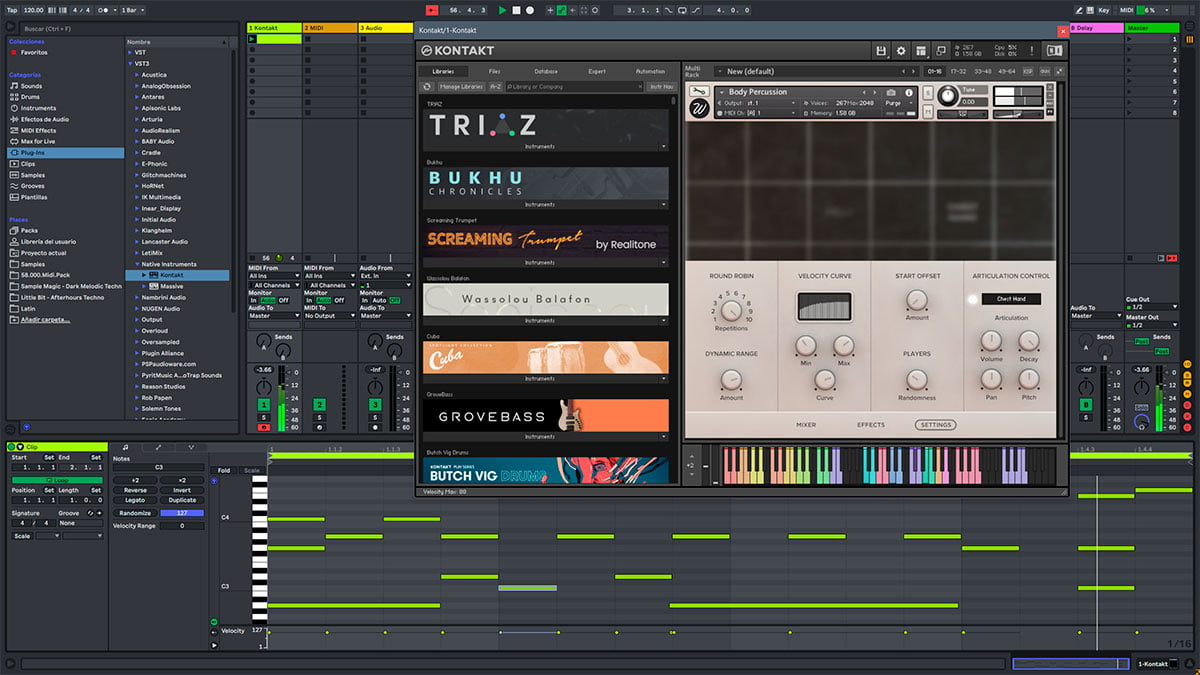Viewport: 1200px width, 675px height.
Task: Click the info icon on Body Percussion
Action: (x=908, y=92)
